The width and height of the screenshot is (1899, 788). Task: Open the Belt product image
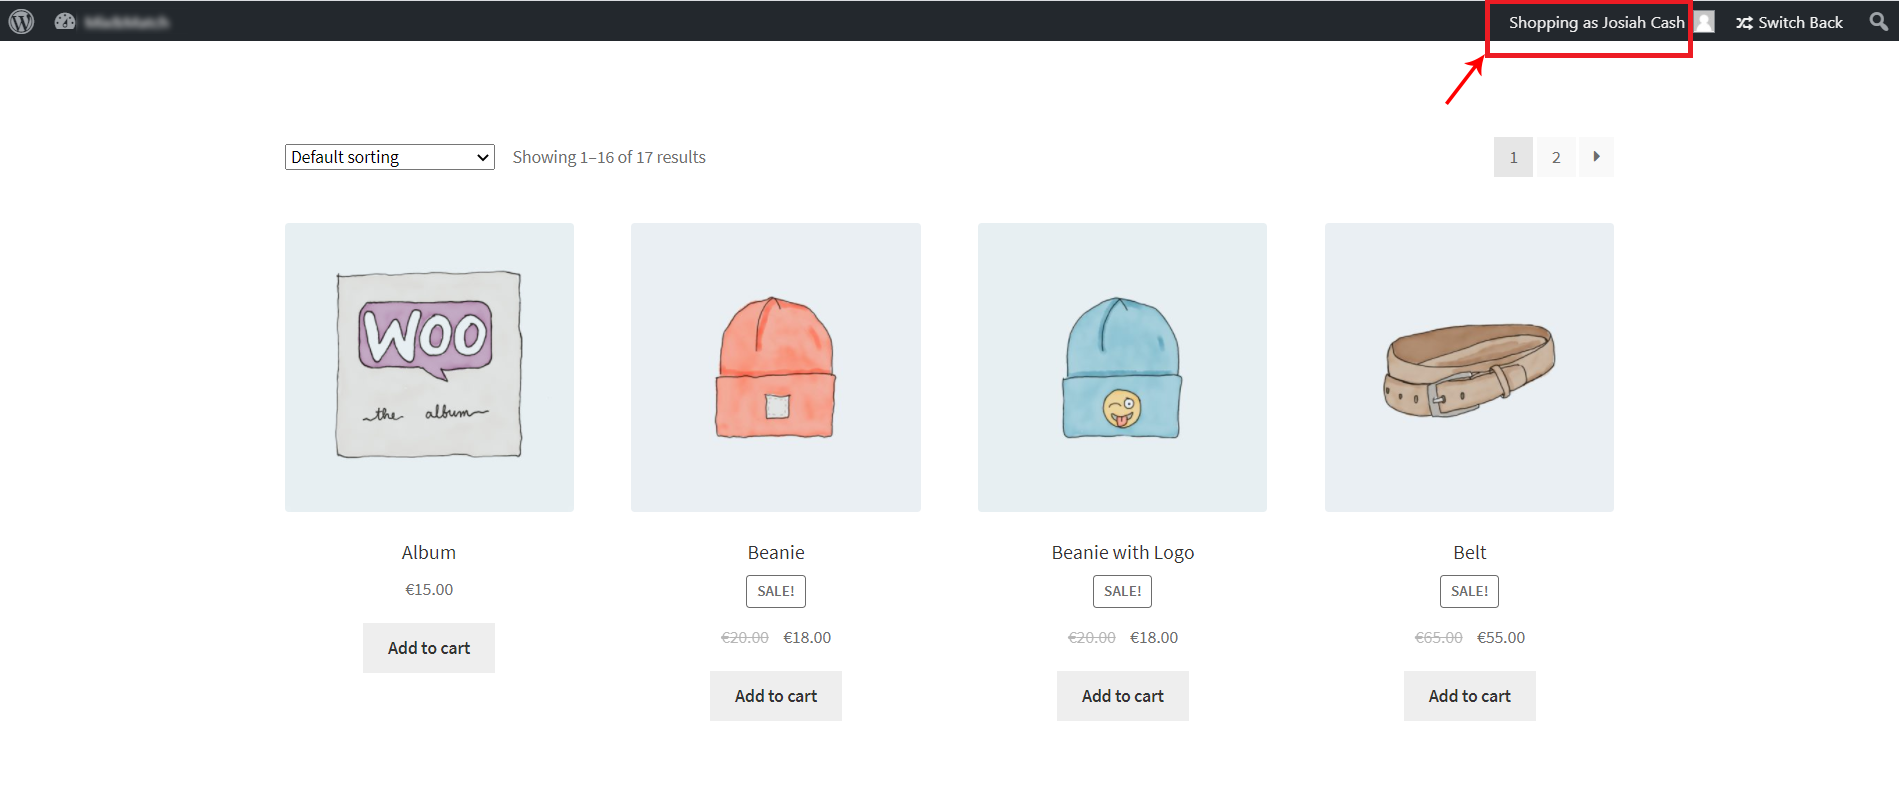pos(1469,367)
